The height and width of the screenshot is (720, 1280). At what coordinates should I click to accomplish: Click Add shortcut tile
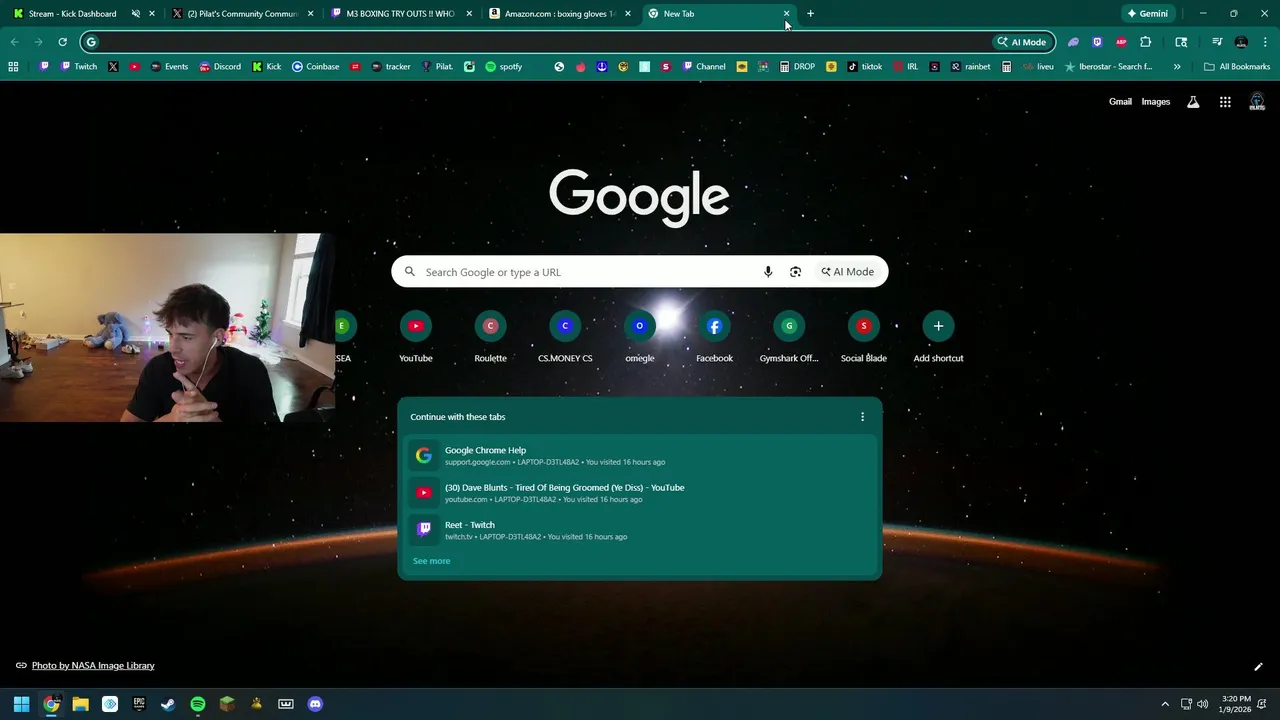pos(938,337)
